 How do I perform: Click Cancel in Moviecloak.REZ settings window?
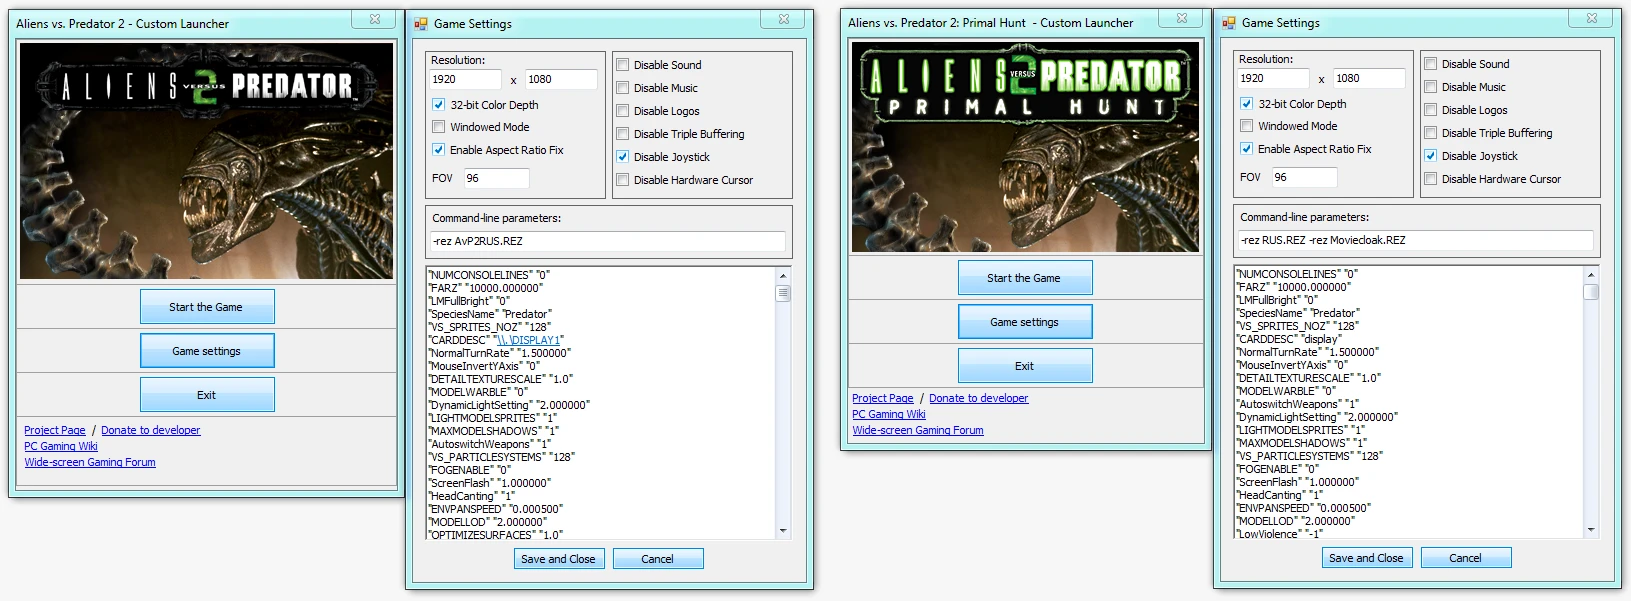(1466, 558)
